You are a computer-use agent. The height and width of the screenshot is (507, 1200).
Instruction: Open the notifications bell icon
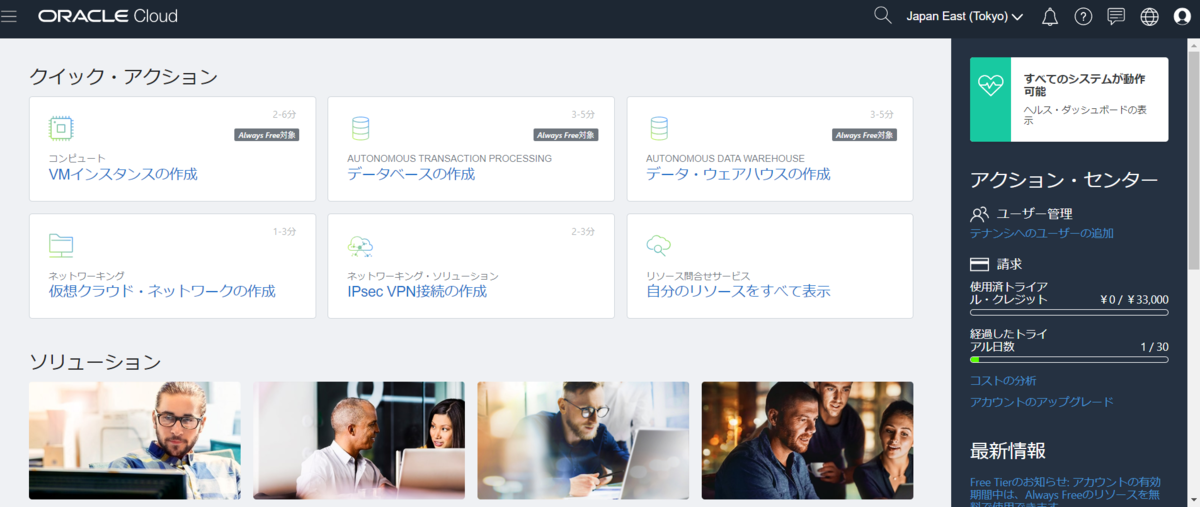1049,16
